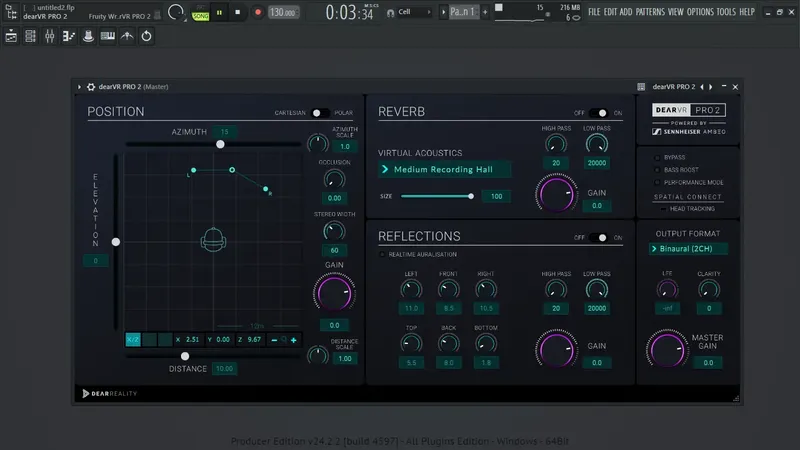Screen dimensions: 800x450
Task: Open the pattern list arrow
Action: 443,12
